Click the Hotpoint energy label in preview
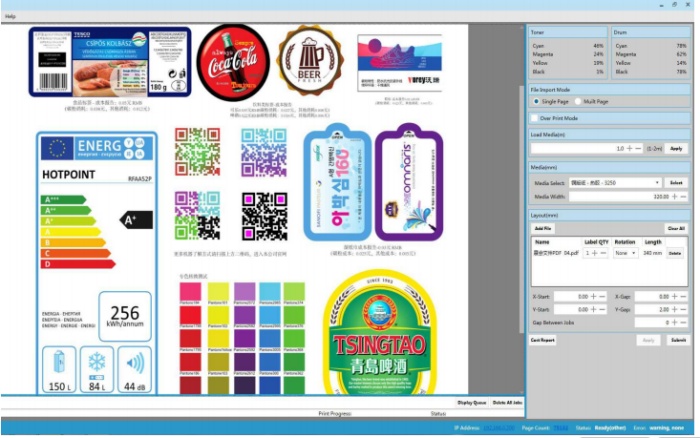Viewport: 700px width, 438px height. coord(97,263)
